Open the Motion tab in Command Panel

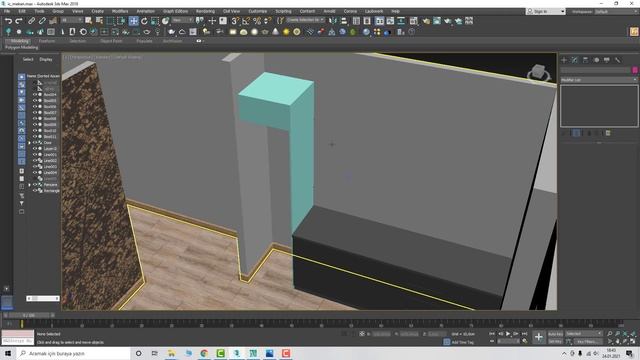[596, 60]
